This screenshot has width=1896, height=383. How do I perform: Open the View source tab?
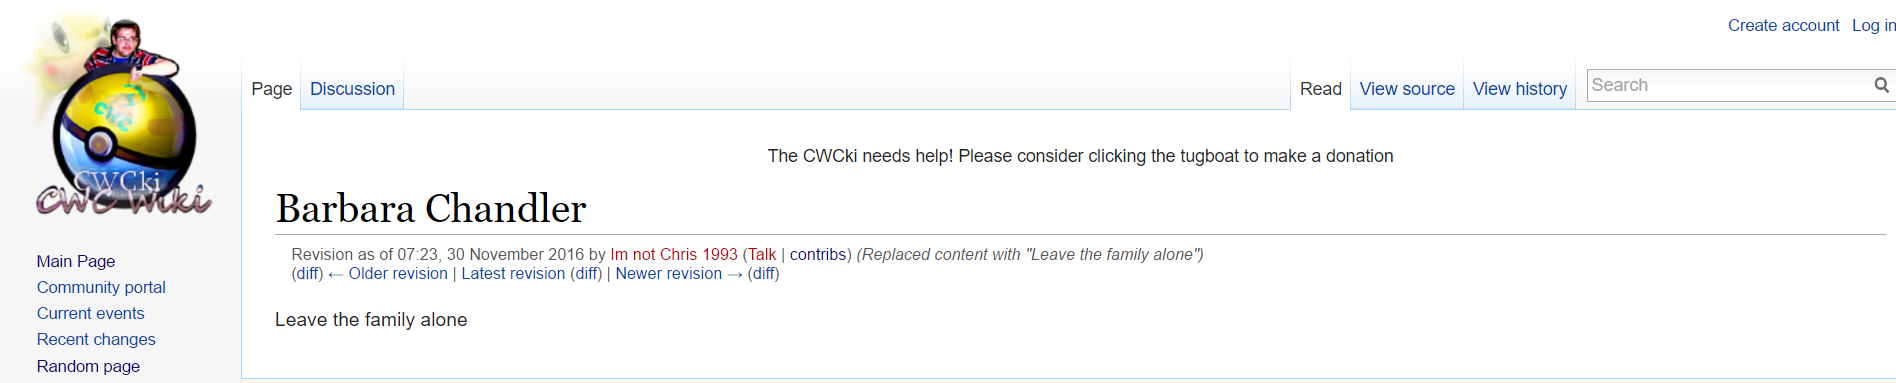[1407, 89]
